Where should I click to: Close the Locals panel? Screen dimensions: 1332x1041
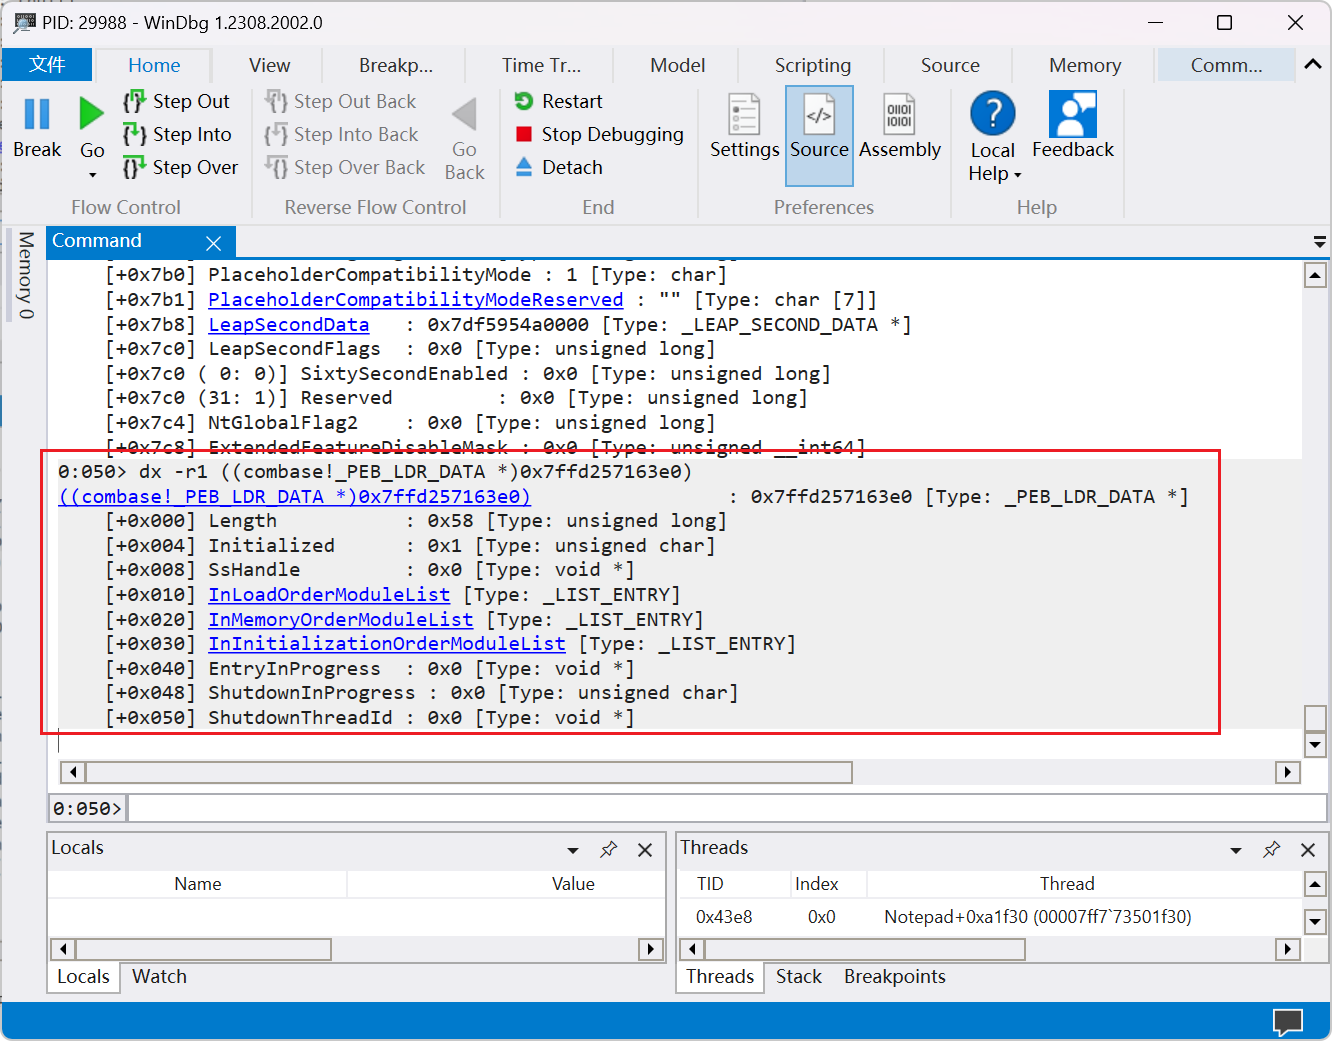645,850
